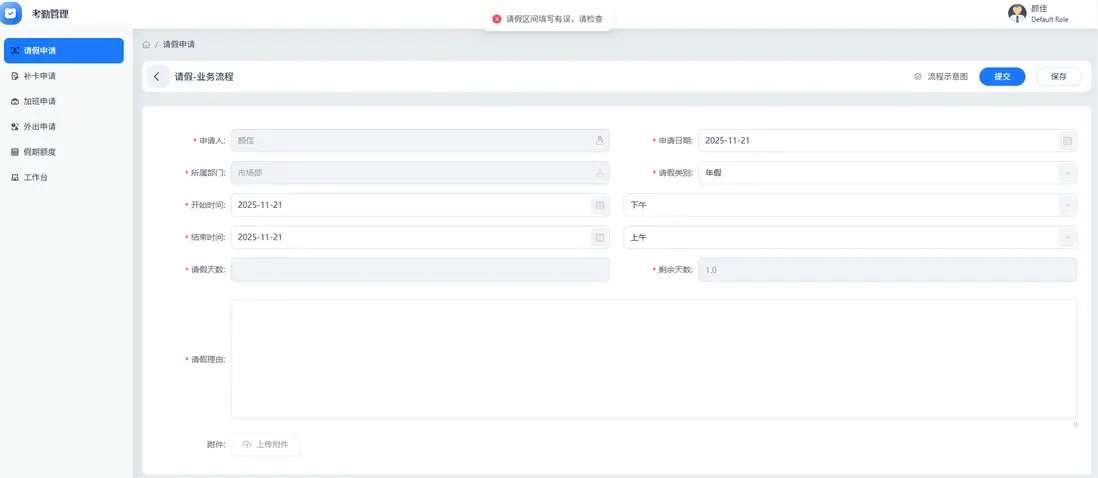Click the user avatar picture

(1017, 13)
